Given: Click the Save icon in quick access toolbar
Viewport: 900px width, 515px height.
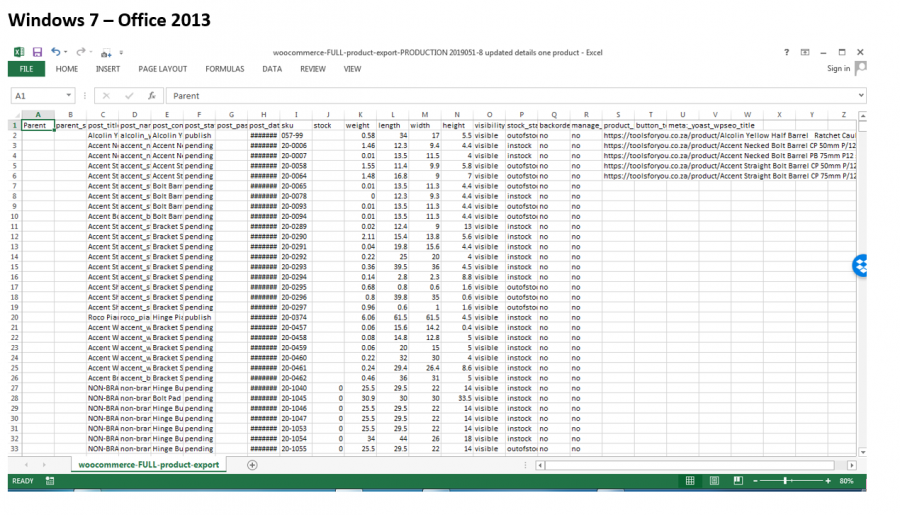Looking at the screenshot, I should [37, 52].
